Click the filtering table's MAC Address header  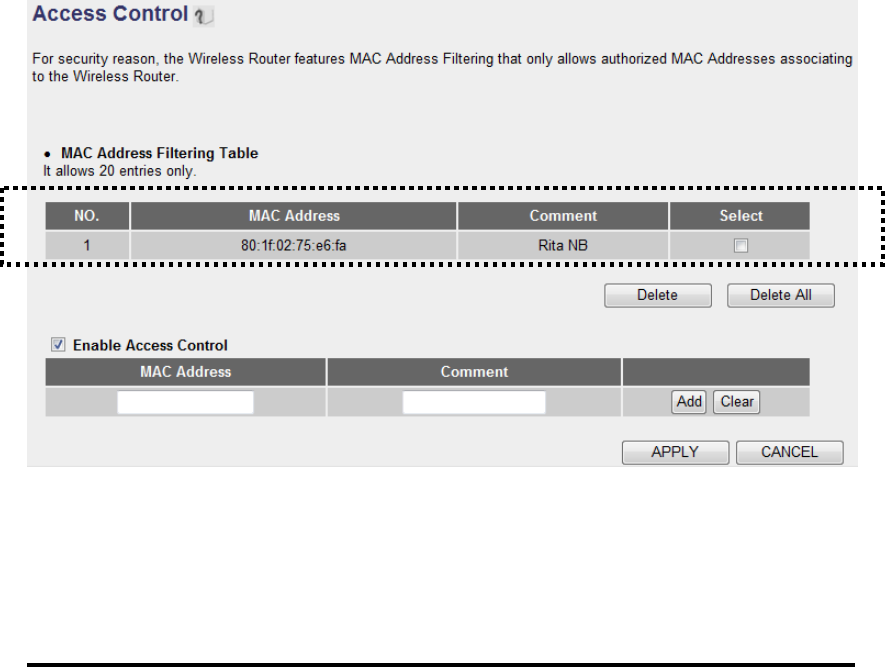click(293, 216)
